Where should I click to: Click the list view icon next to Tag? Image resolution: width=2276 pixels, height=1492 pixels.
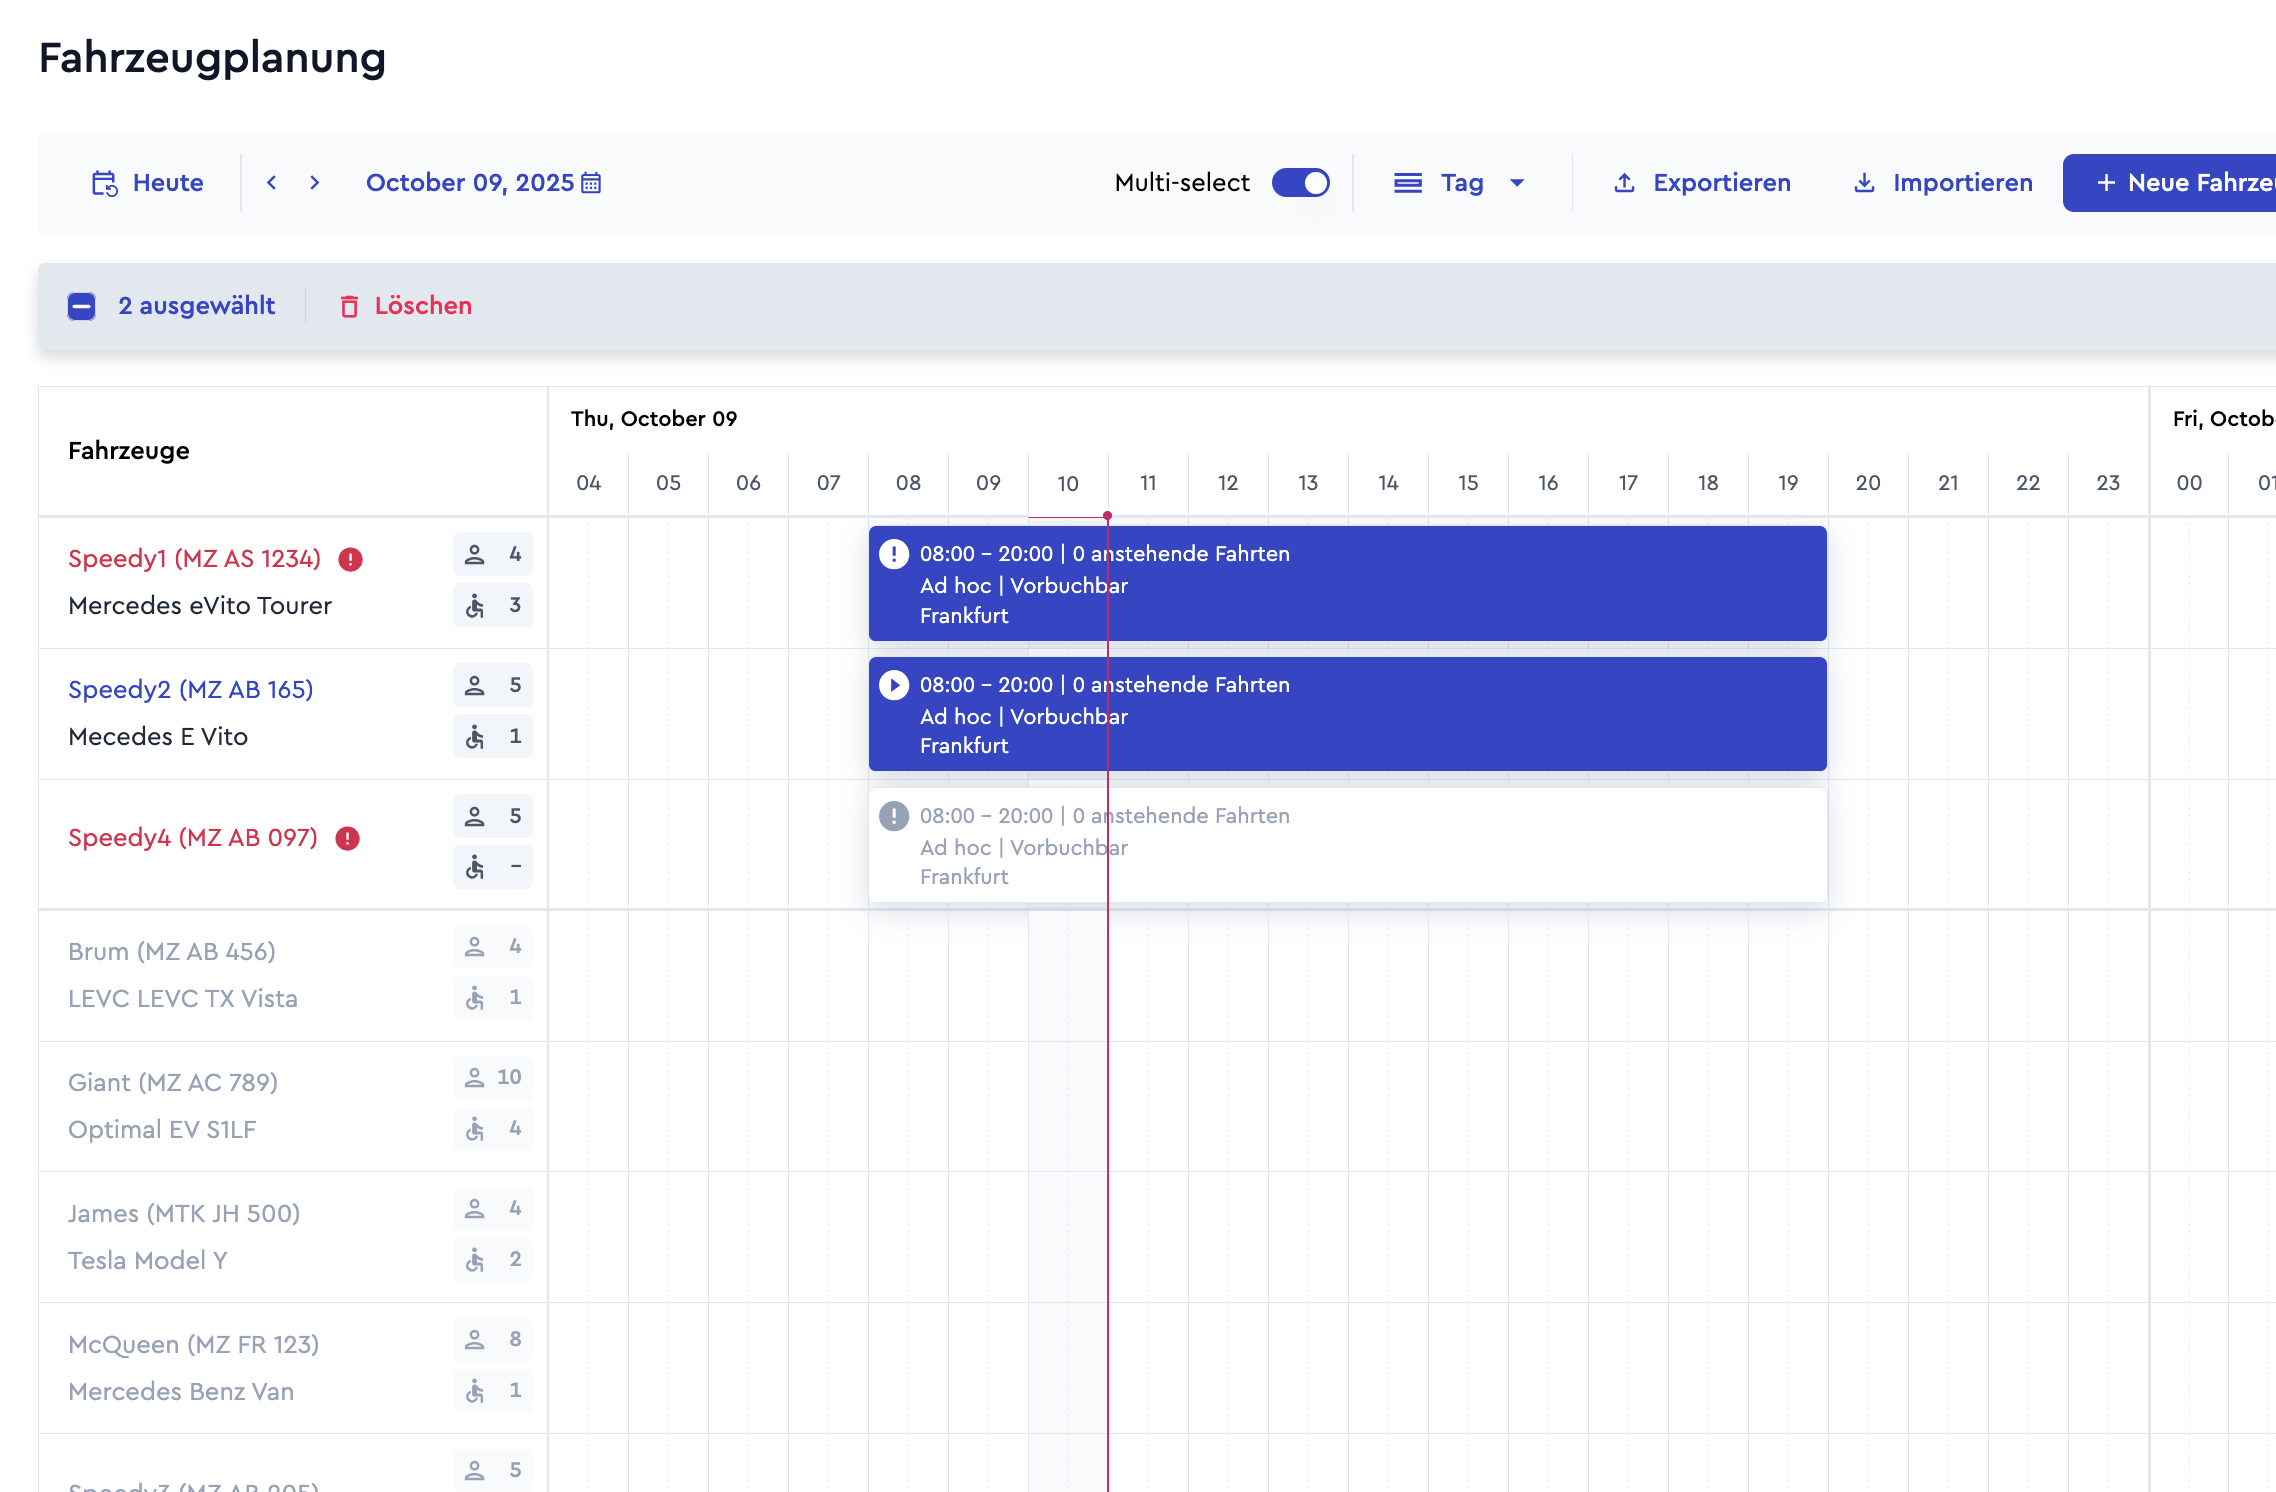[x=1408, y=183]
